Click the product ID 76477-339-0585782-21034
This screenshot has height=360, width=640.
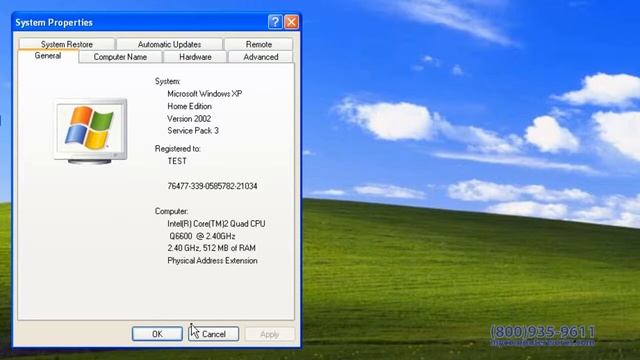212,186
